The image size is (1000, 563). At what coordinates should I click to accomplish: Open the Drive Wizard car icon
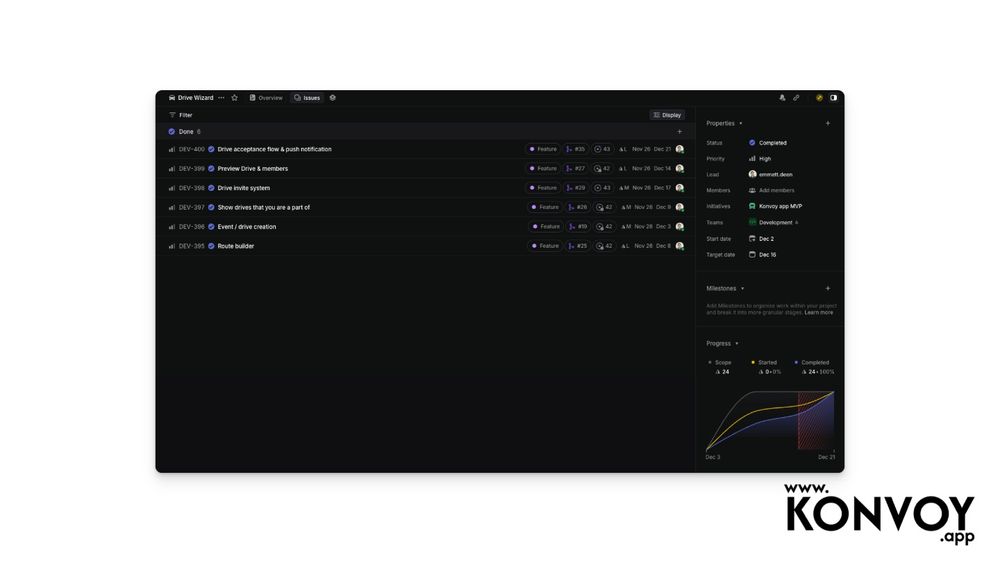point(172,98)
